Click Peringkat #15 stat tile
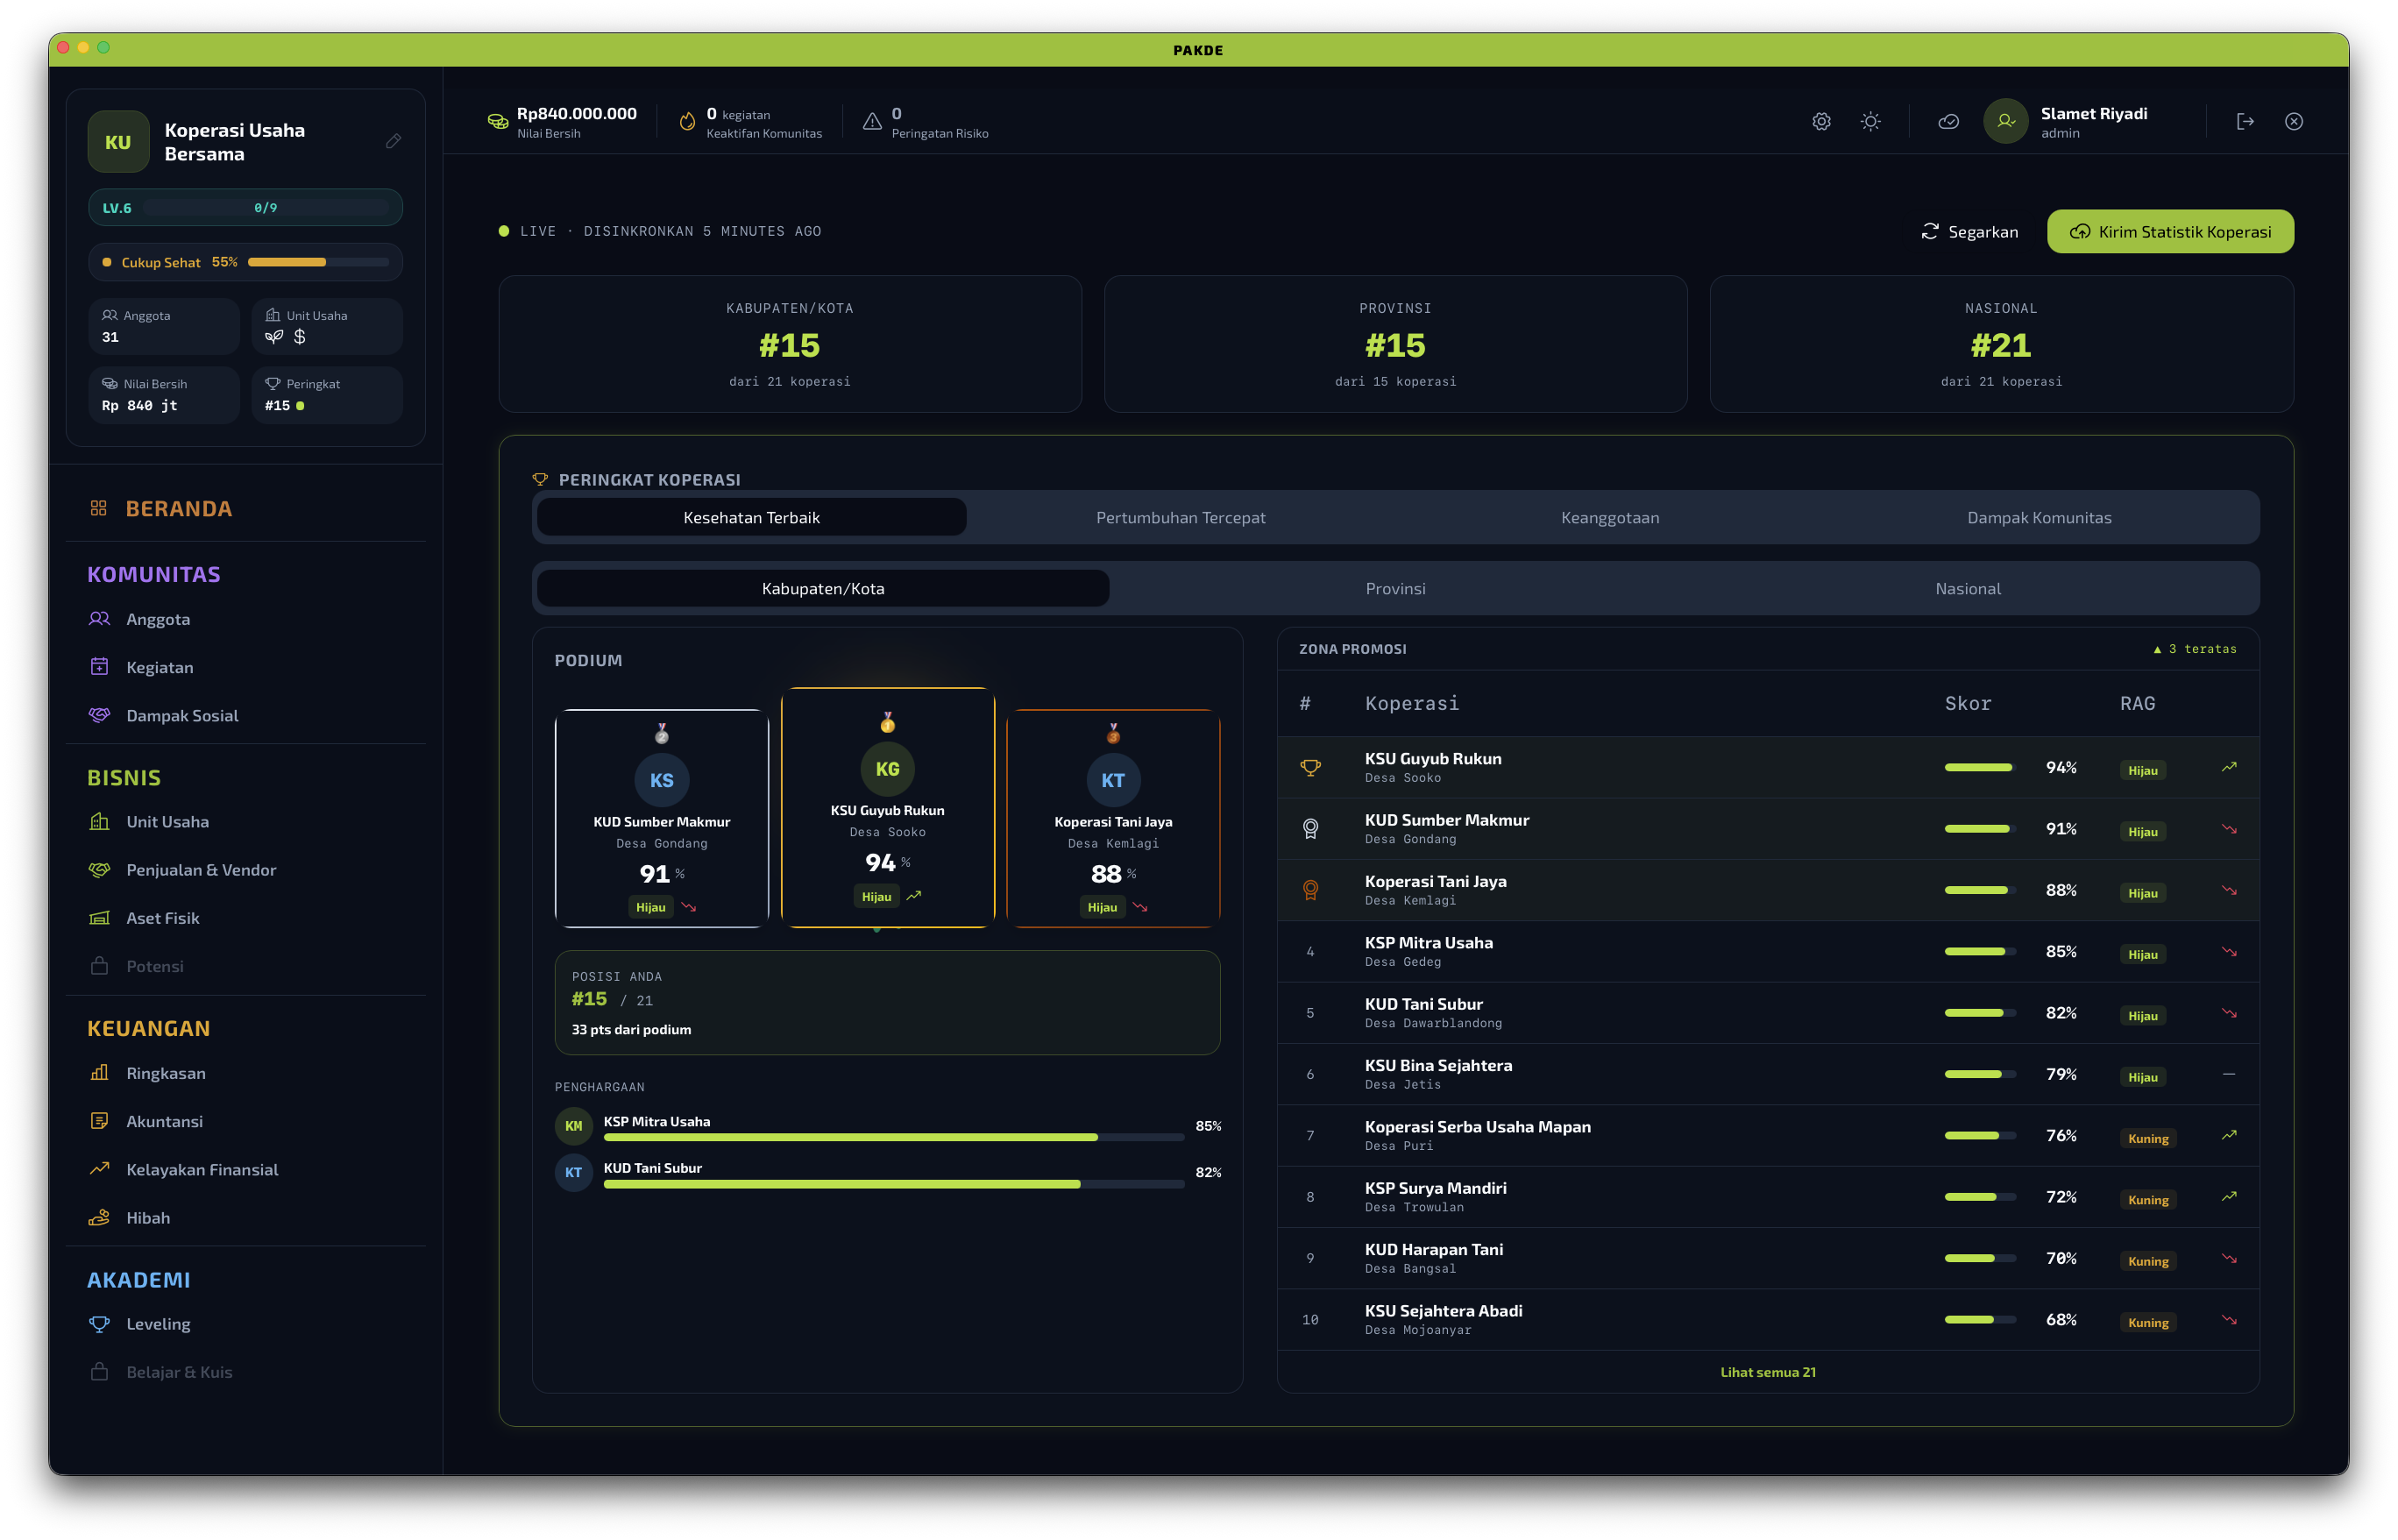The height and width of the screenshot is (1540, 2398). point(326,395)
